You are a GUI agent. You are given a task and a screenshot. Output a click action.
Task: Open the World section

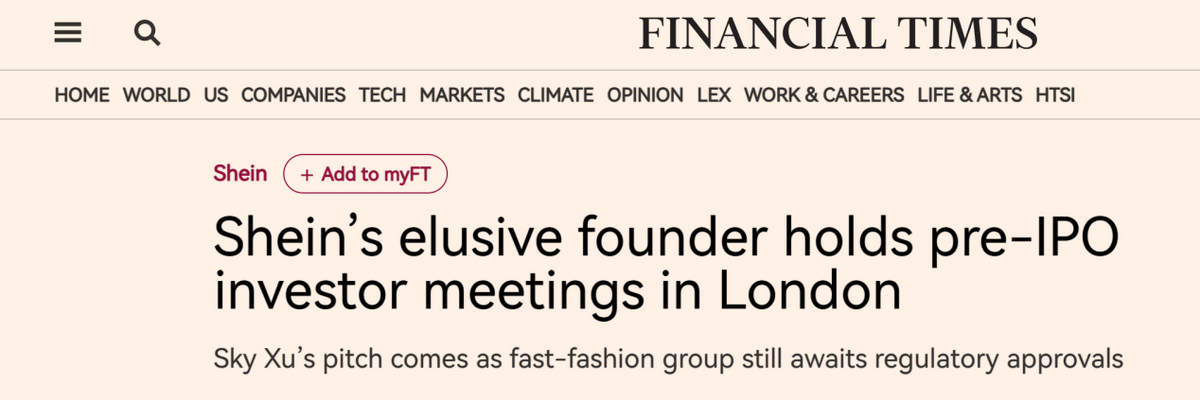point(156,95)
